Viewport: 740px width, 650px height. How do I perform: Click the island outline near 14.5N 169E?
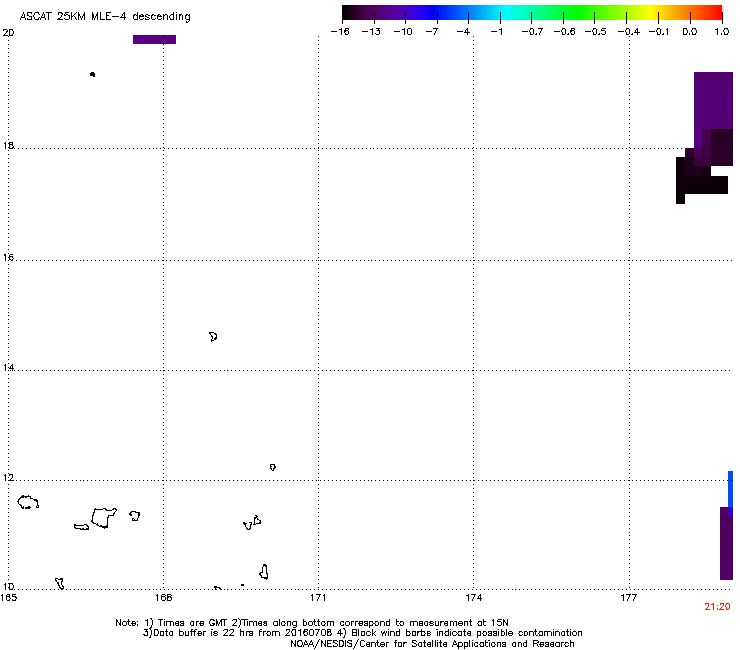pos(213,337)
